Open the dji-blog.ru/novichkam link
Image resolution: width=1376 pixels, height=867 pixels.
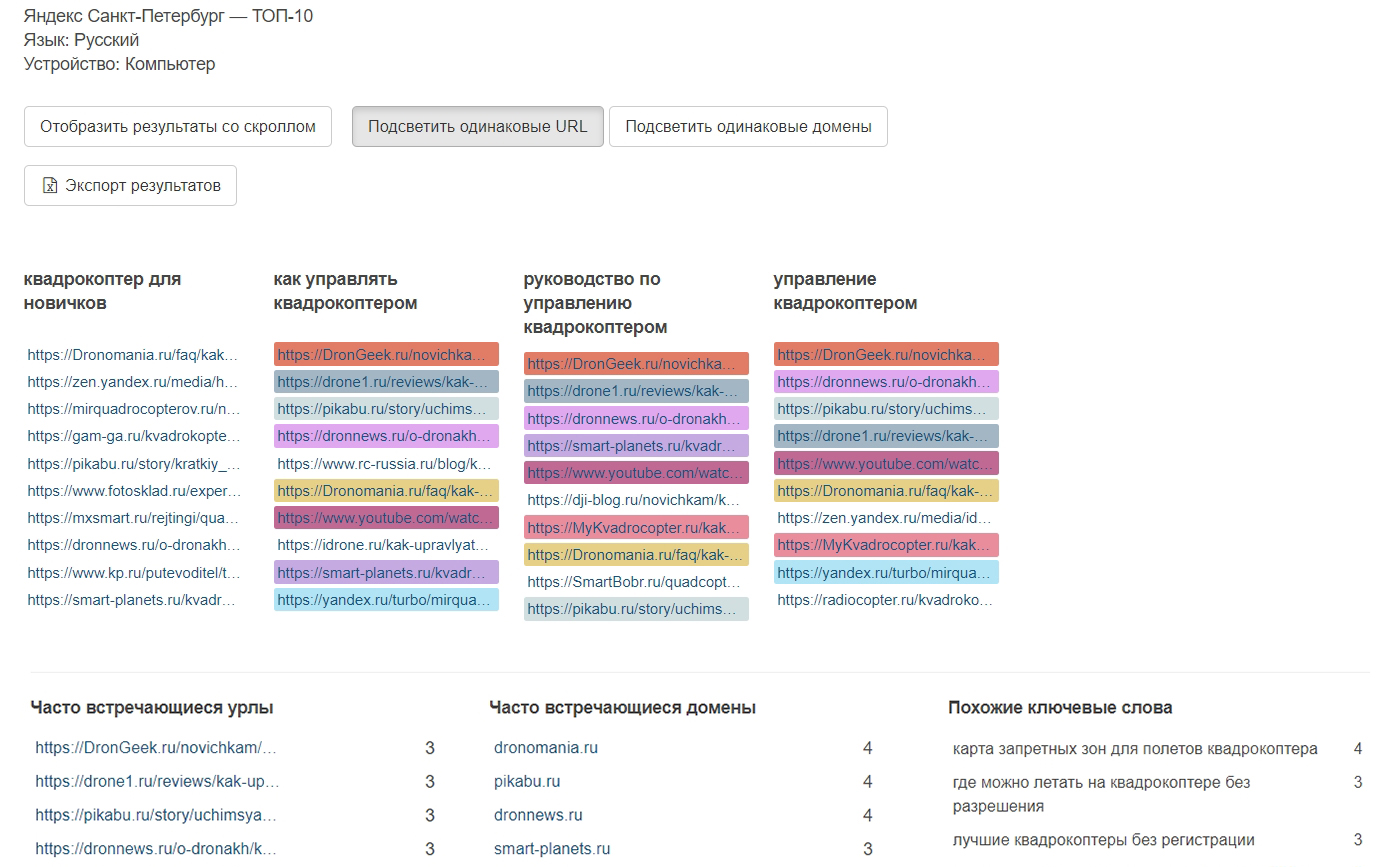click(x=634, y=500)
